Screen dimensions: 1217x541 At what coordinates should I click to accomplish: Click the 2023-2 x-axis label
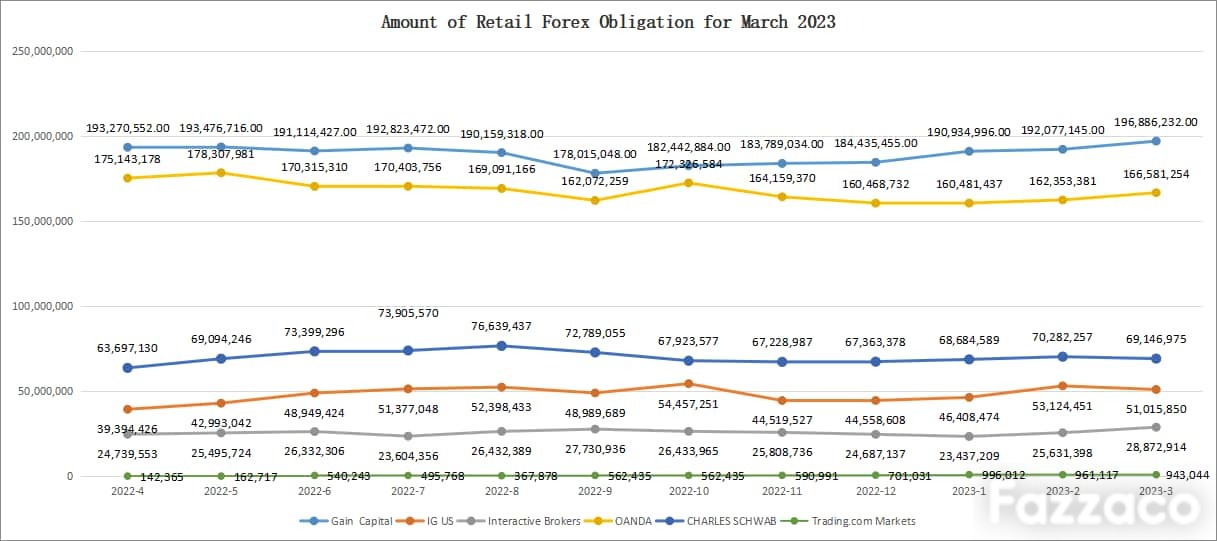(1063, 492)
